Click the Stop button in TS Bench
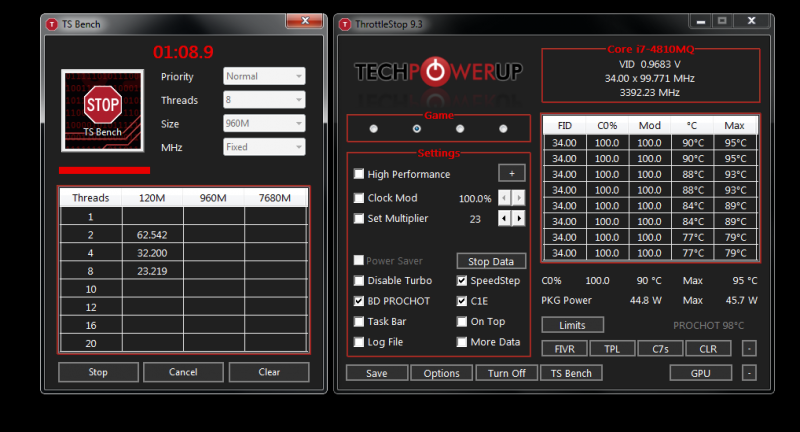800x432 pixels. (x=98, y=372)
